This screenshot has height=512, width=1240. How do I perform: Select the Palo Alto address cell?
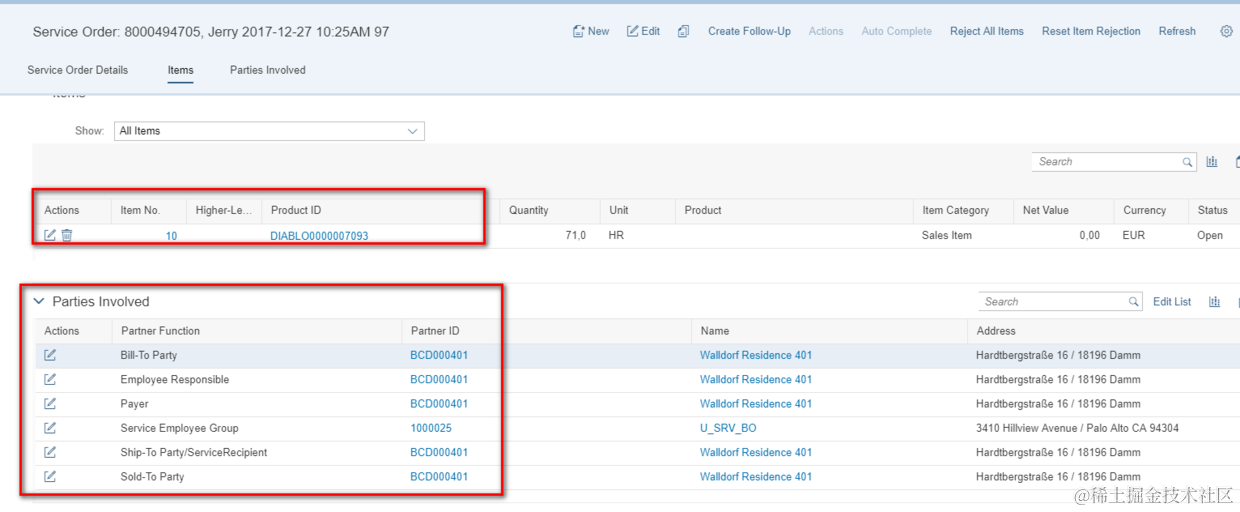pyautogui.click(x=1077, y=428)
